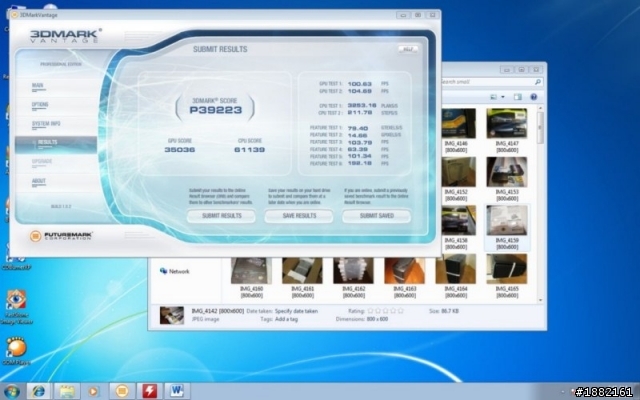The height and width of the screenshot is (400, 640).
Task: Maximize the Explorer window
Action: 521,70
